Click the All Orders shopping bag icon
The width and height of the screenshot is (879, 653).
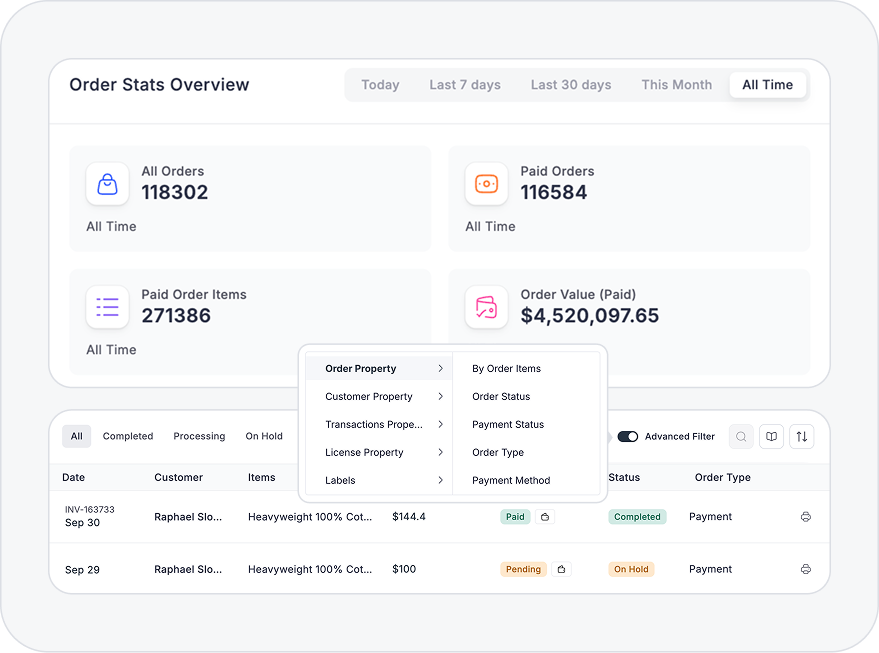[x=107, y=184]
